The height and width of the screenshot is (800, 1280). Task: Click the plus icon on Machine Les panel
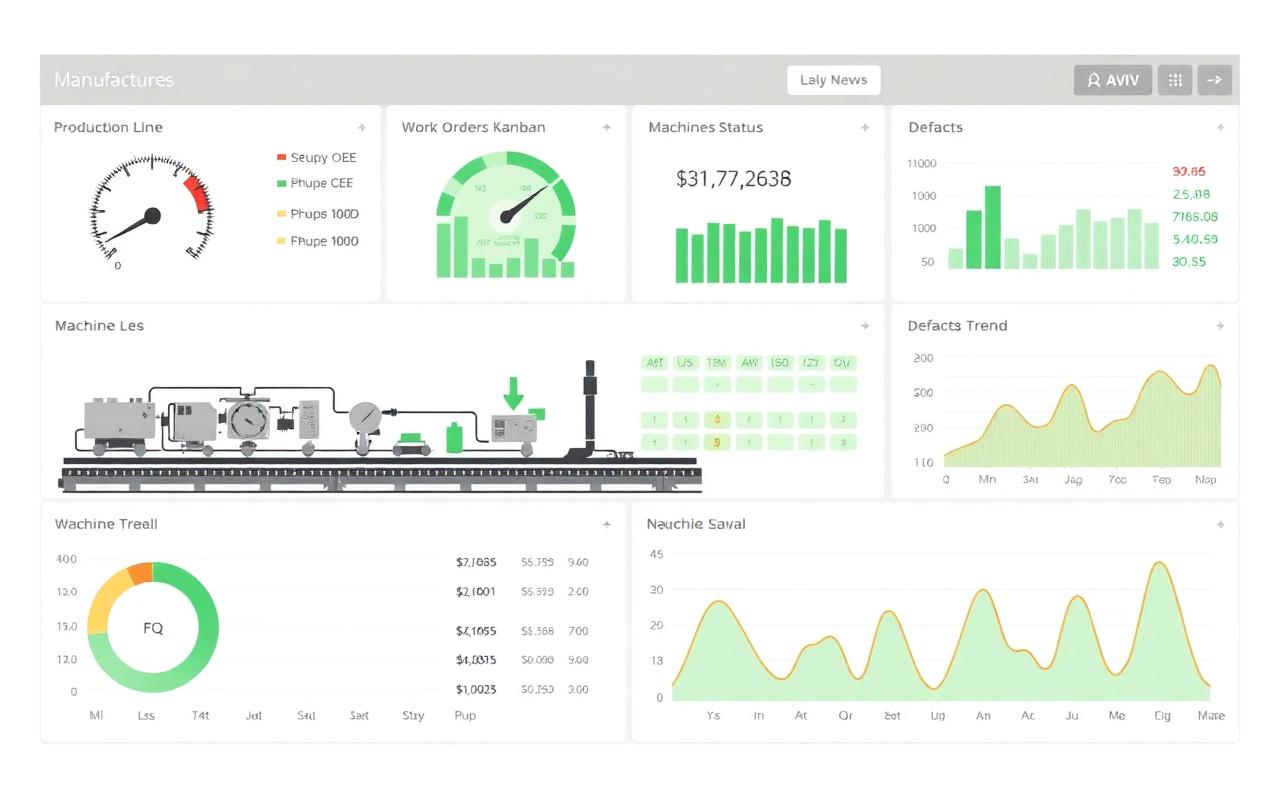tap(865, 326)
